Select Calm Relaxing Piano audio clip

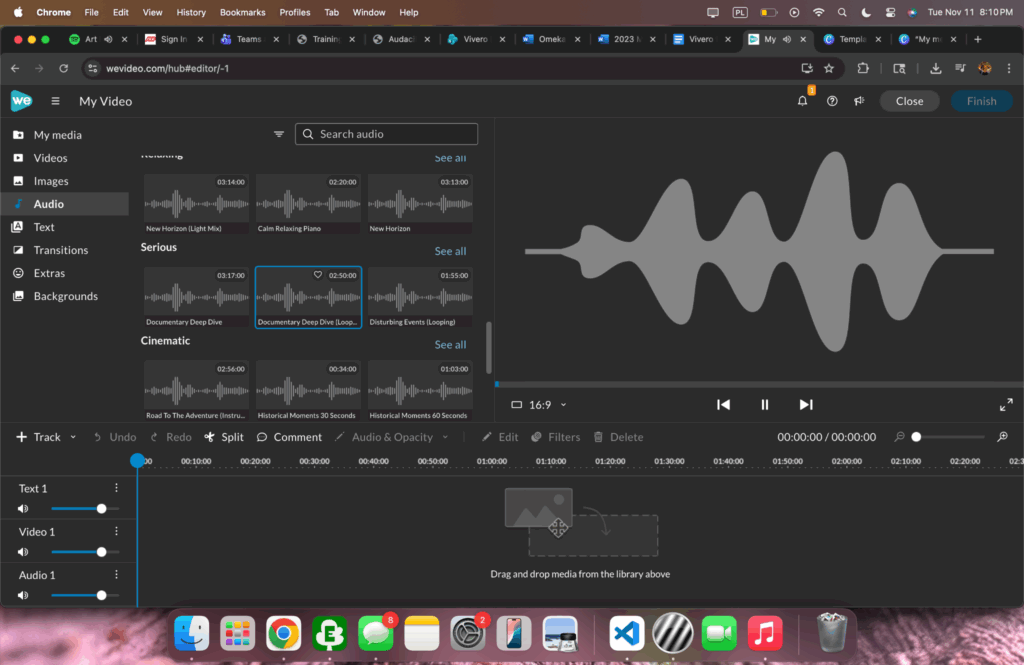point(308,204)
